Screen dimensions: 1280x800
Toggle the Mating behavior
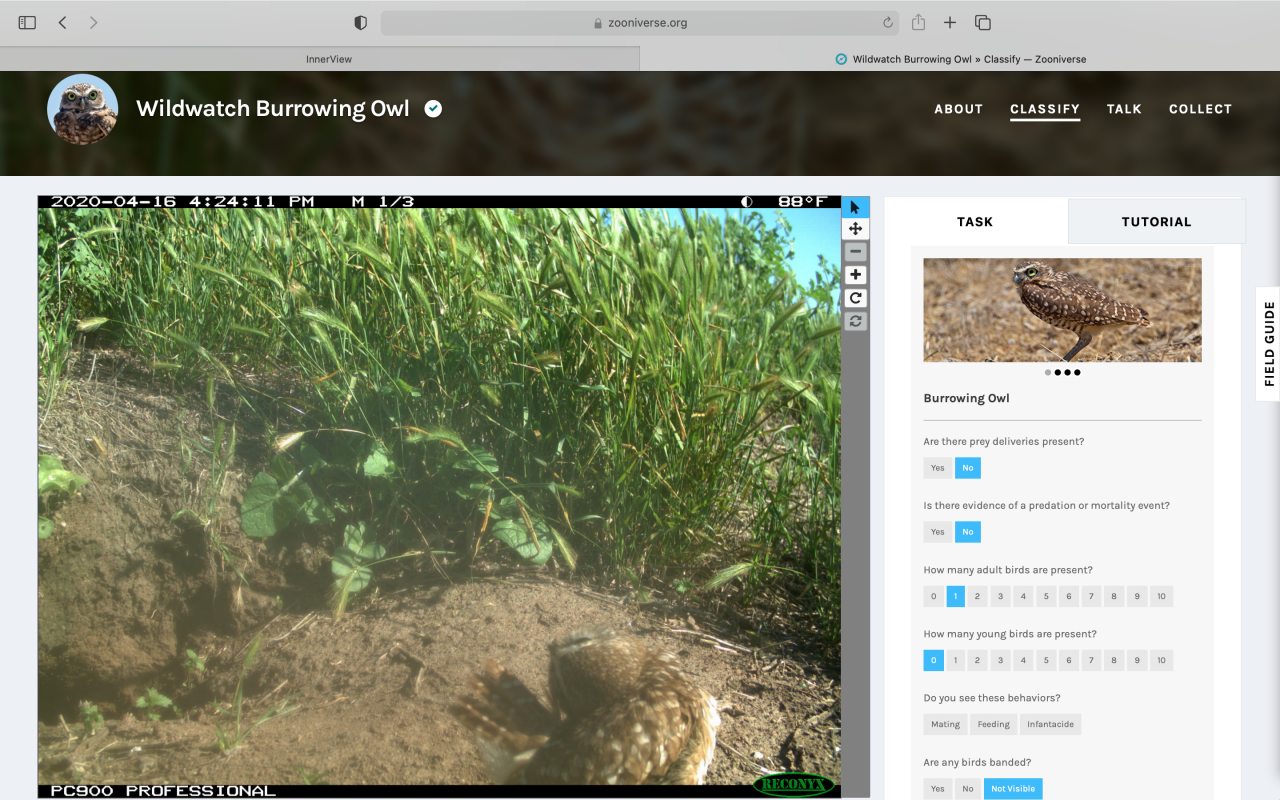945,724
